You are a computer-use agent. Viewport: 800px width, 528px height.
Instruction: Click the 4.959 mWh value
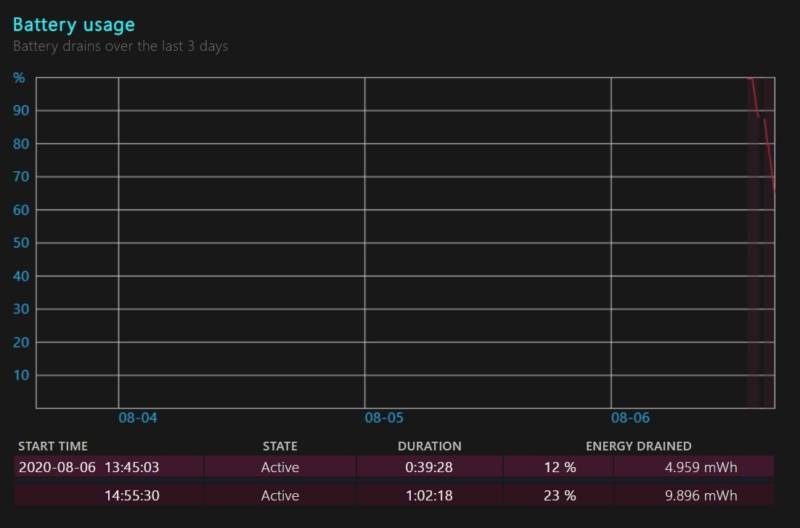tap(704, 467)
